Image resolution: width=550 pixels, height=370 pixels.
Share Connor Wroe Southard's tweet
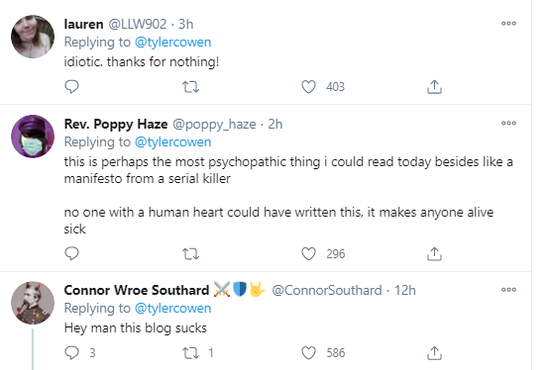(434, 353)
